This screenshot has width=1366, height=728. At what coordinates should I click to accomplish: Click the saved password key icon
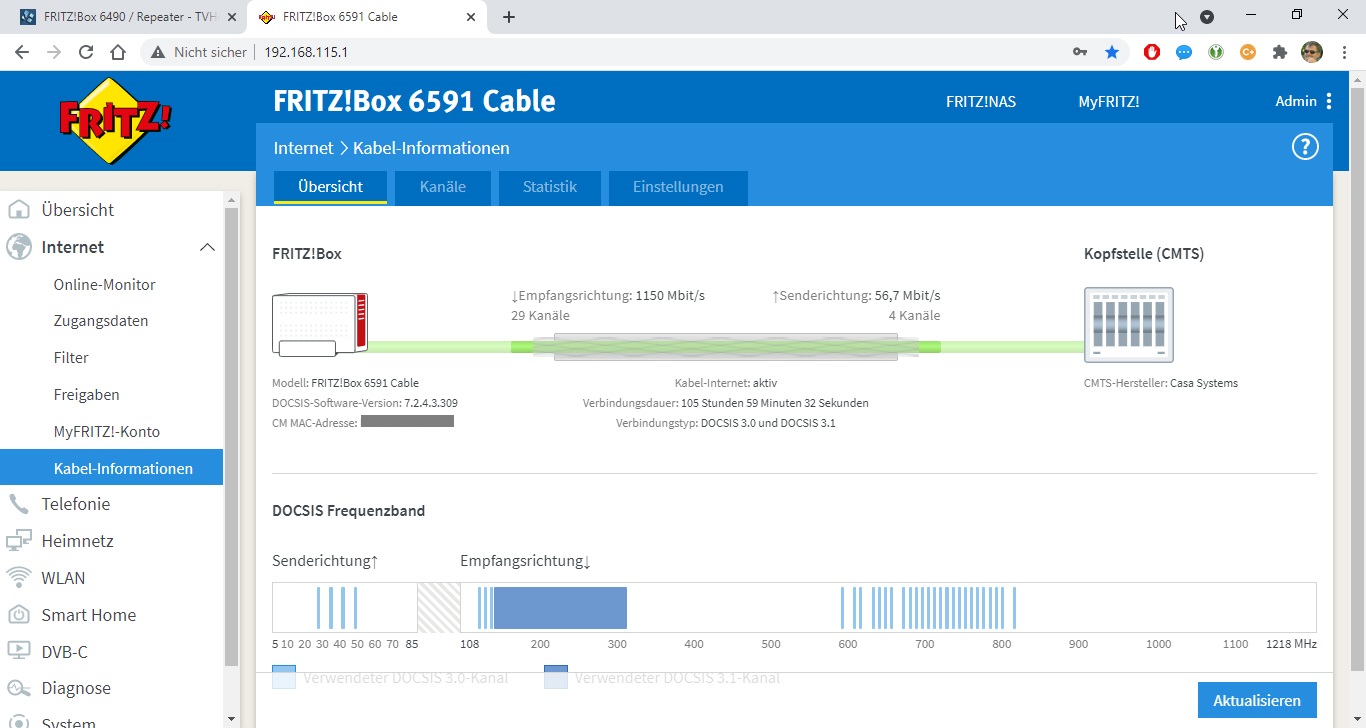[1080, 52]
